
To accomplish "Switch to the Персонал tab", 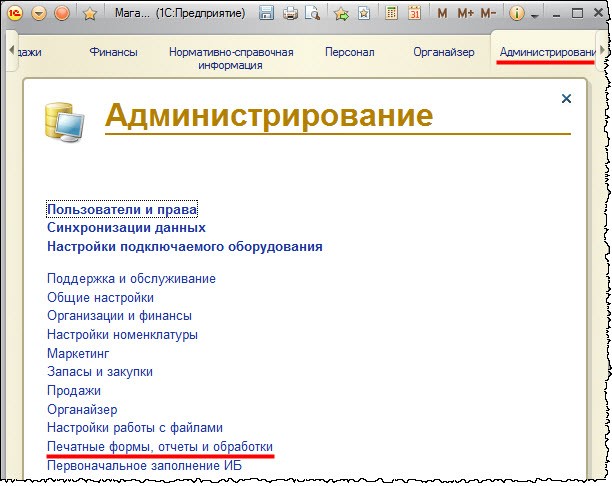I will [x=350, y=52].
